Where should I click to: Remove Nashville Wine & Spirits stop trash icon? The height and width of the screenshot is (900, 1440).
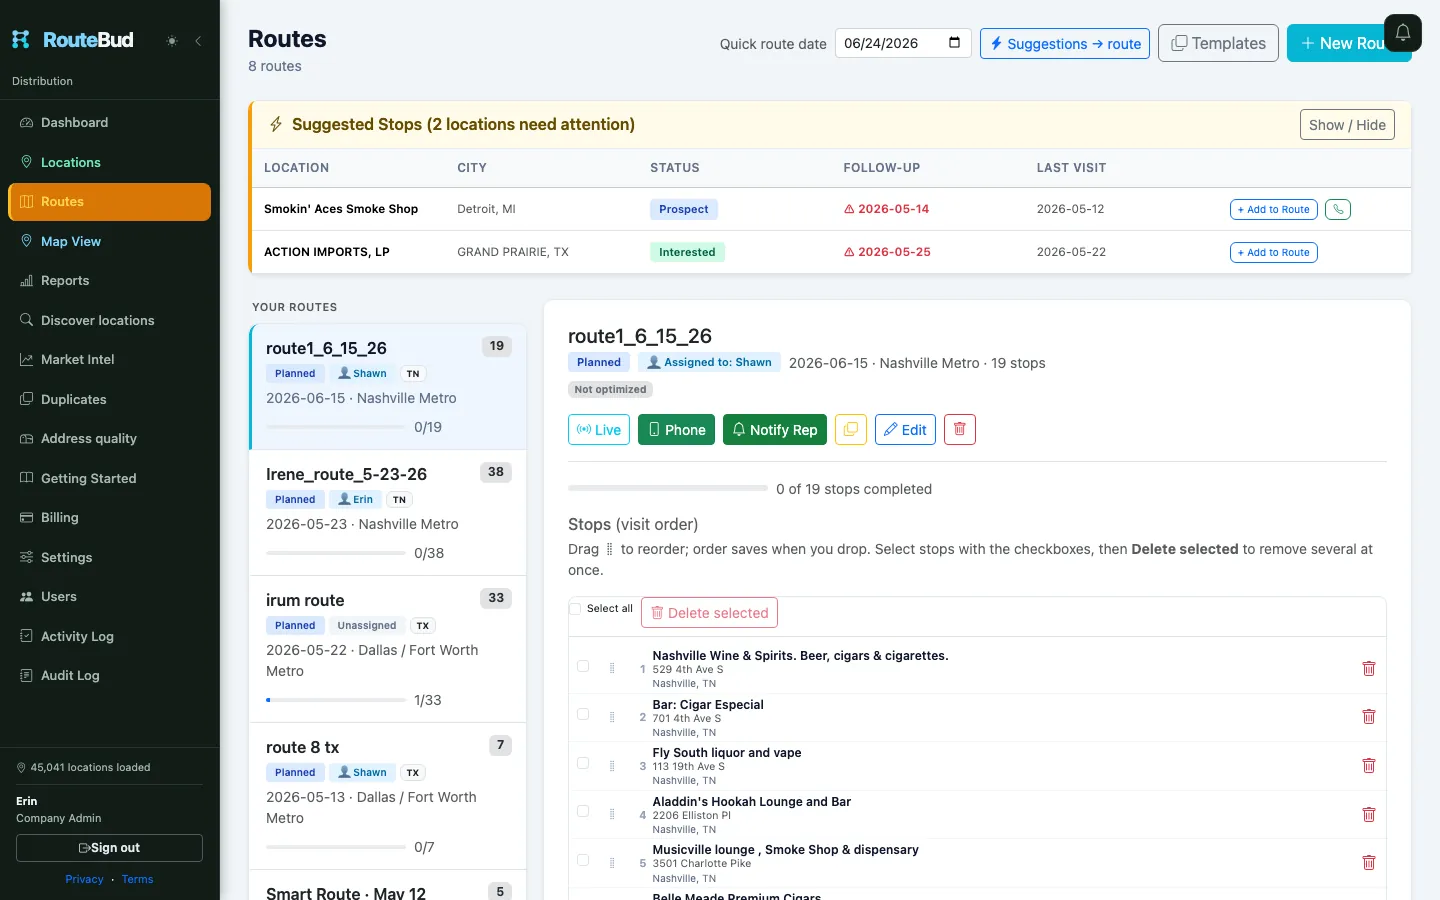pos(1369,668)
